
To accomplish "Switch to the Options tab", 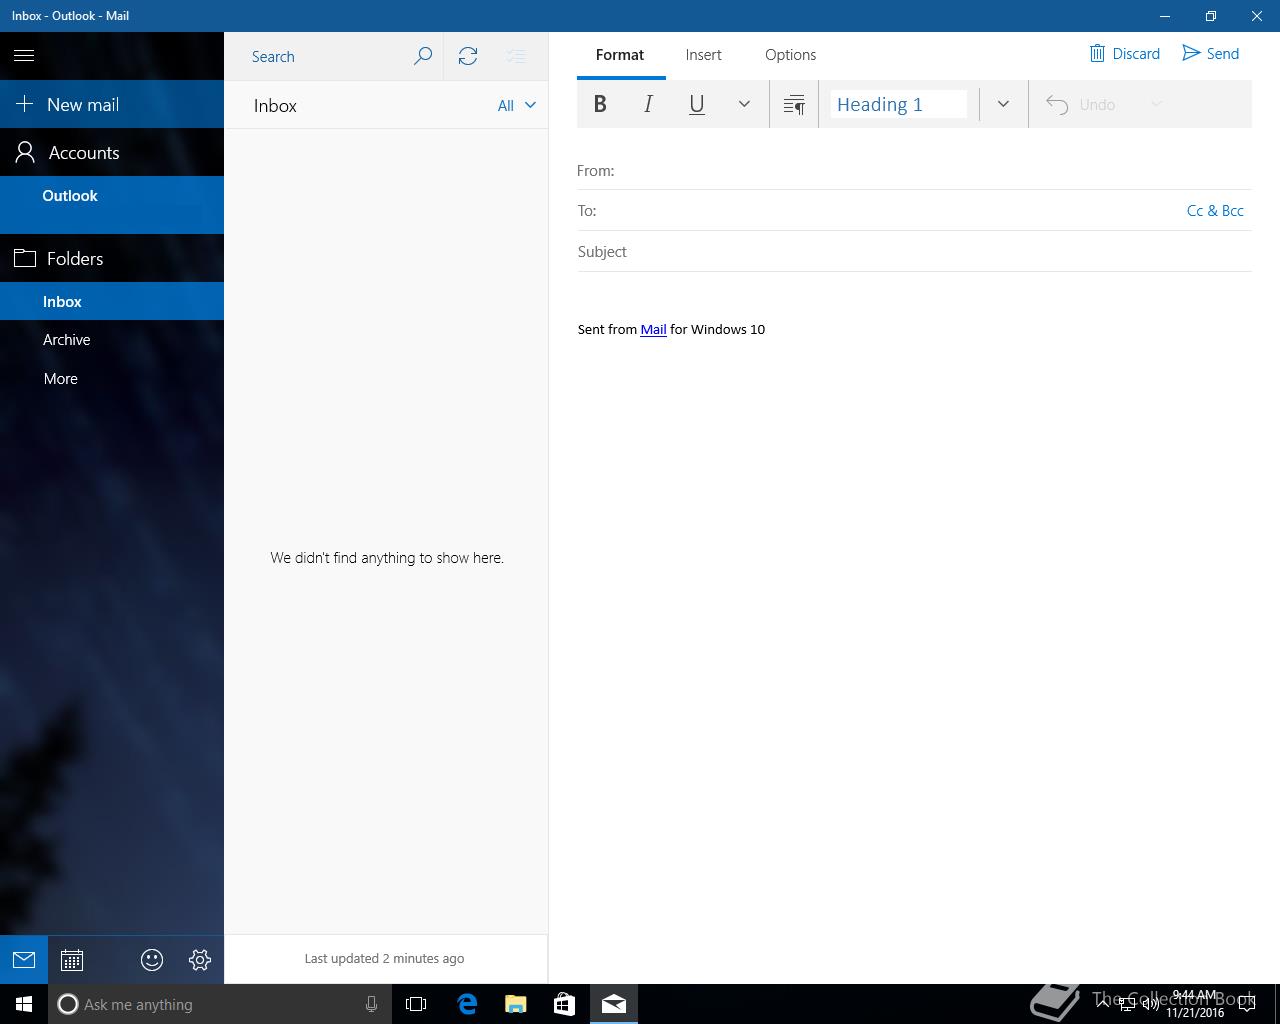I will click(791, 55).
